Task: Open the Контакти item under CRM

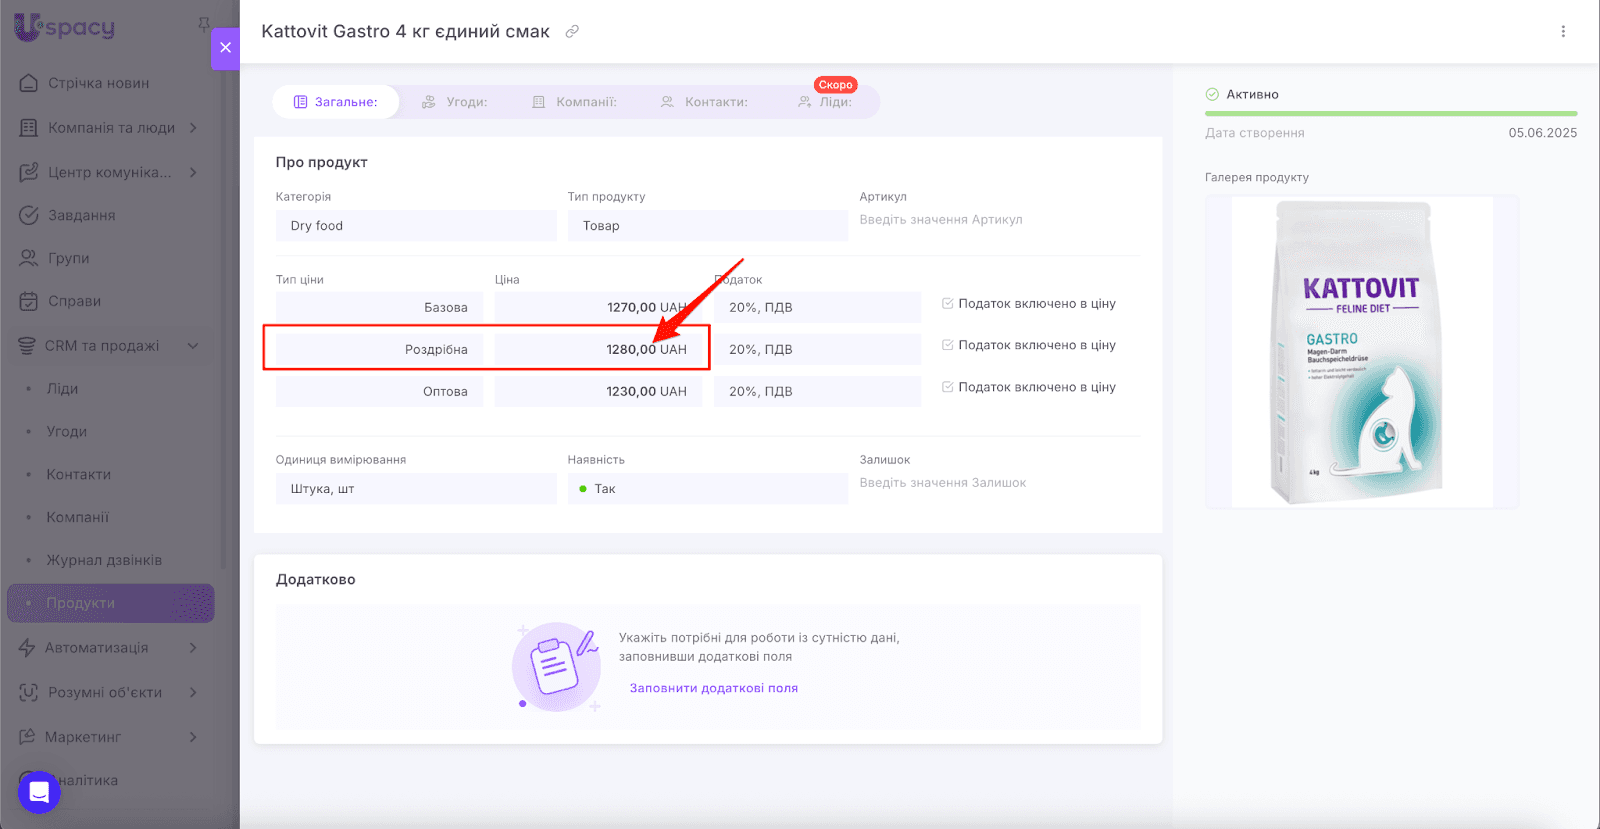Action: [x=78, y=474]
